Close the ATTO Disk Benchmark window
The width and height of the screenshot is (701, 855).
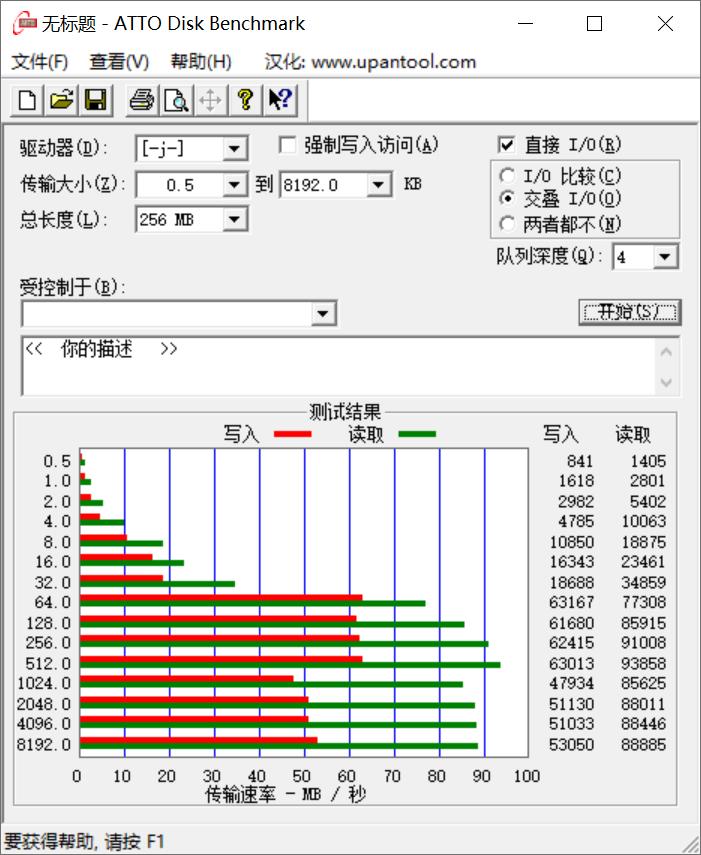[665, 23]
